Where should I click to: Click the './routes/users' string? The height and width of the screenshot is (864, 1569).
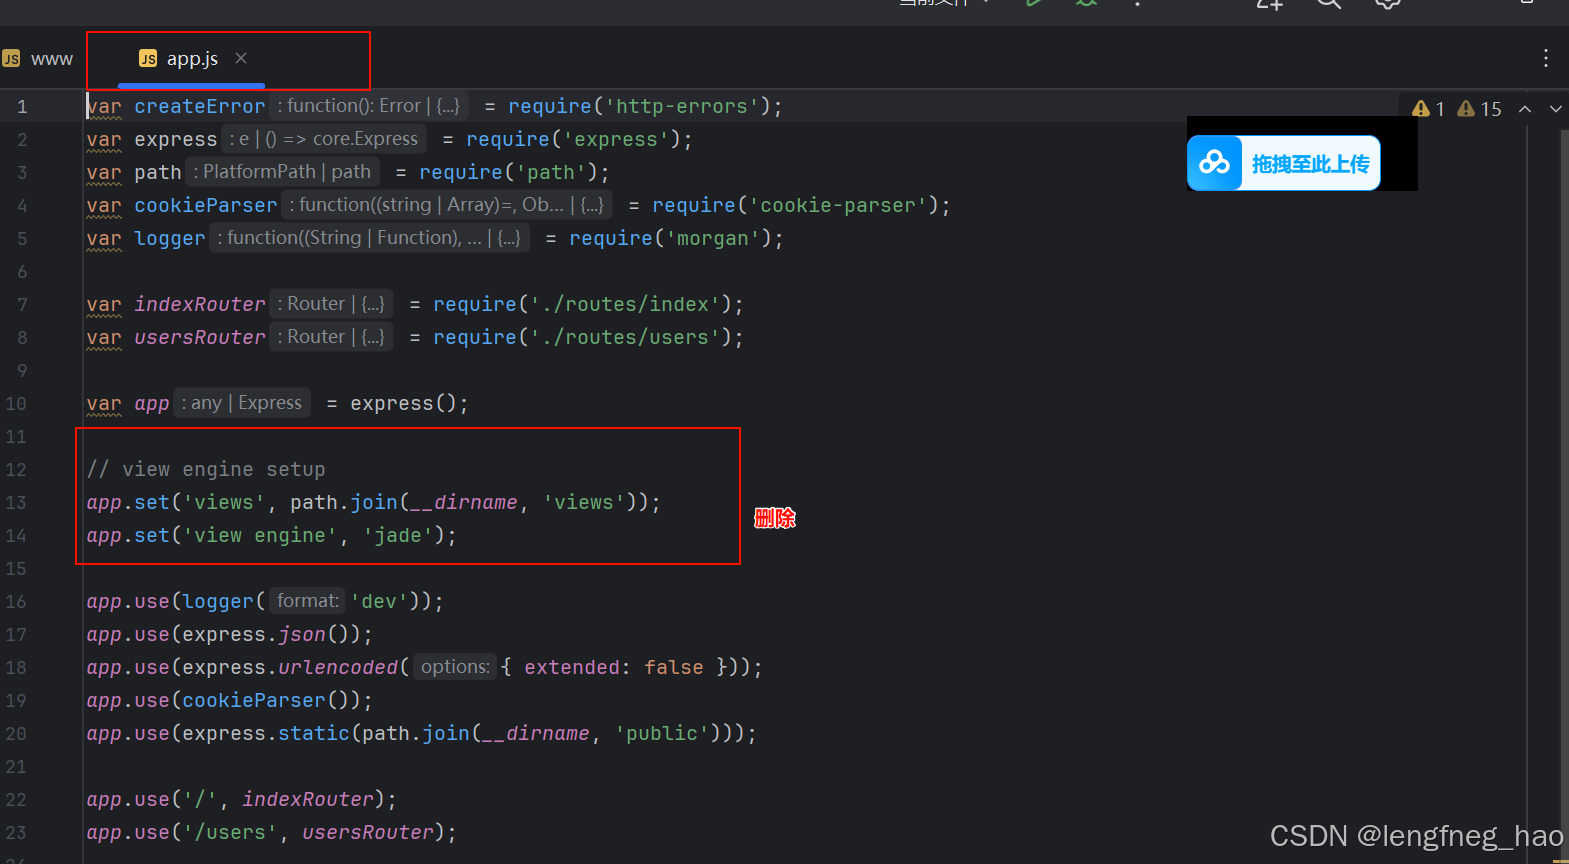tap(625, 337)
